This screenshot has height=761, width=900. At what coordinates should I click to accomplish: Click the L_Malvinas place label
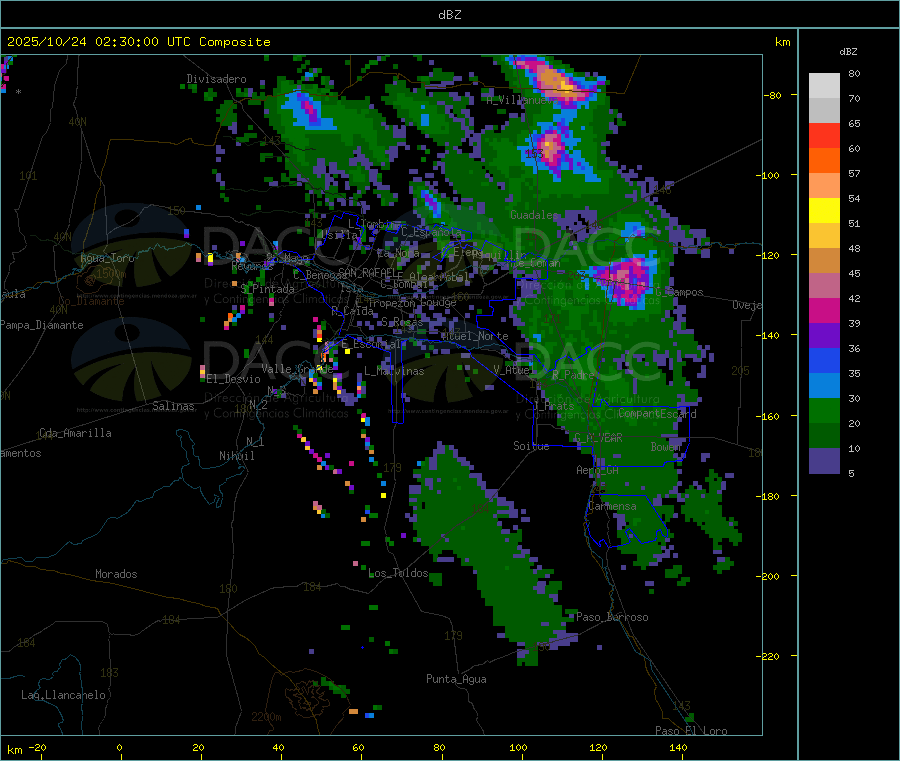pos(394,372)
